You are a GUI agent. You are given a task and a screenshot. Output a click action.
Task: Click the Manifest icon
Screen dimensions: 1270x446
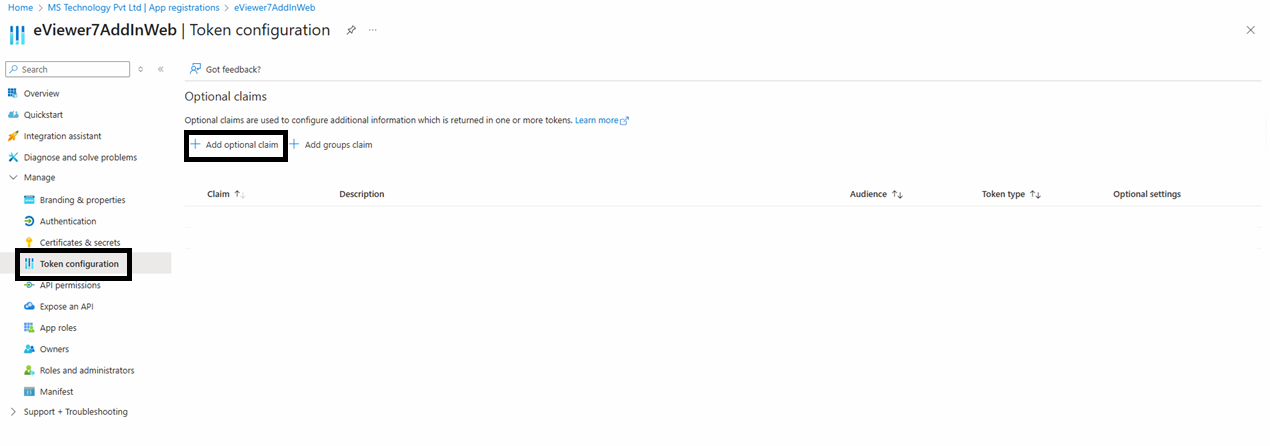pos(29,392)
